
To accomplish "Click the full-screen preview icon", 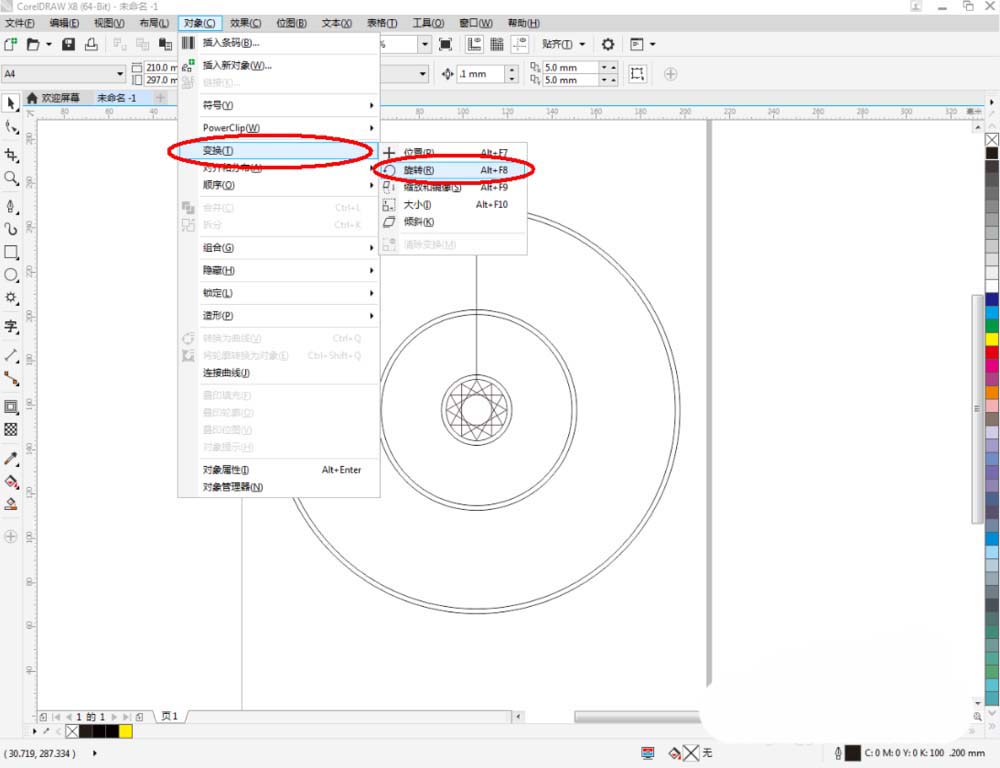I will pyautogui.click(x=446, y=44).
